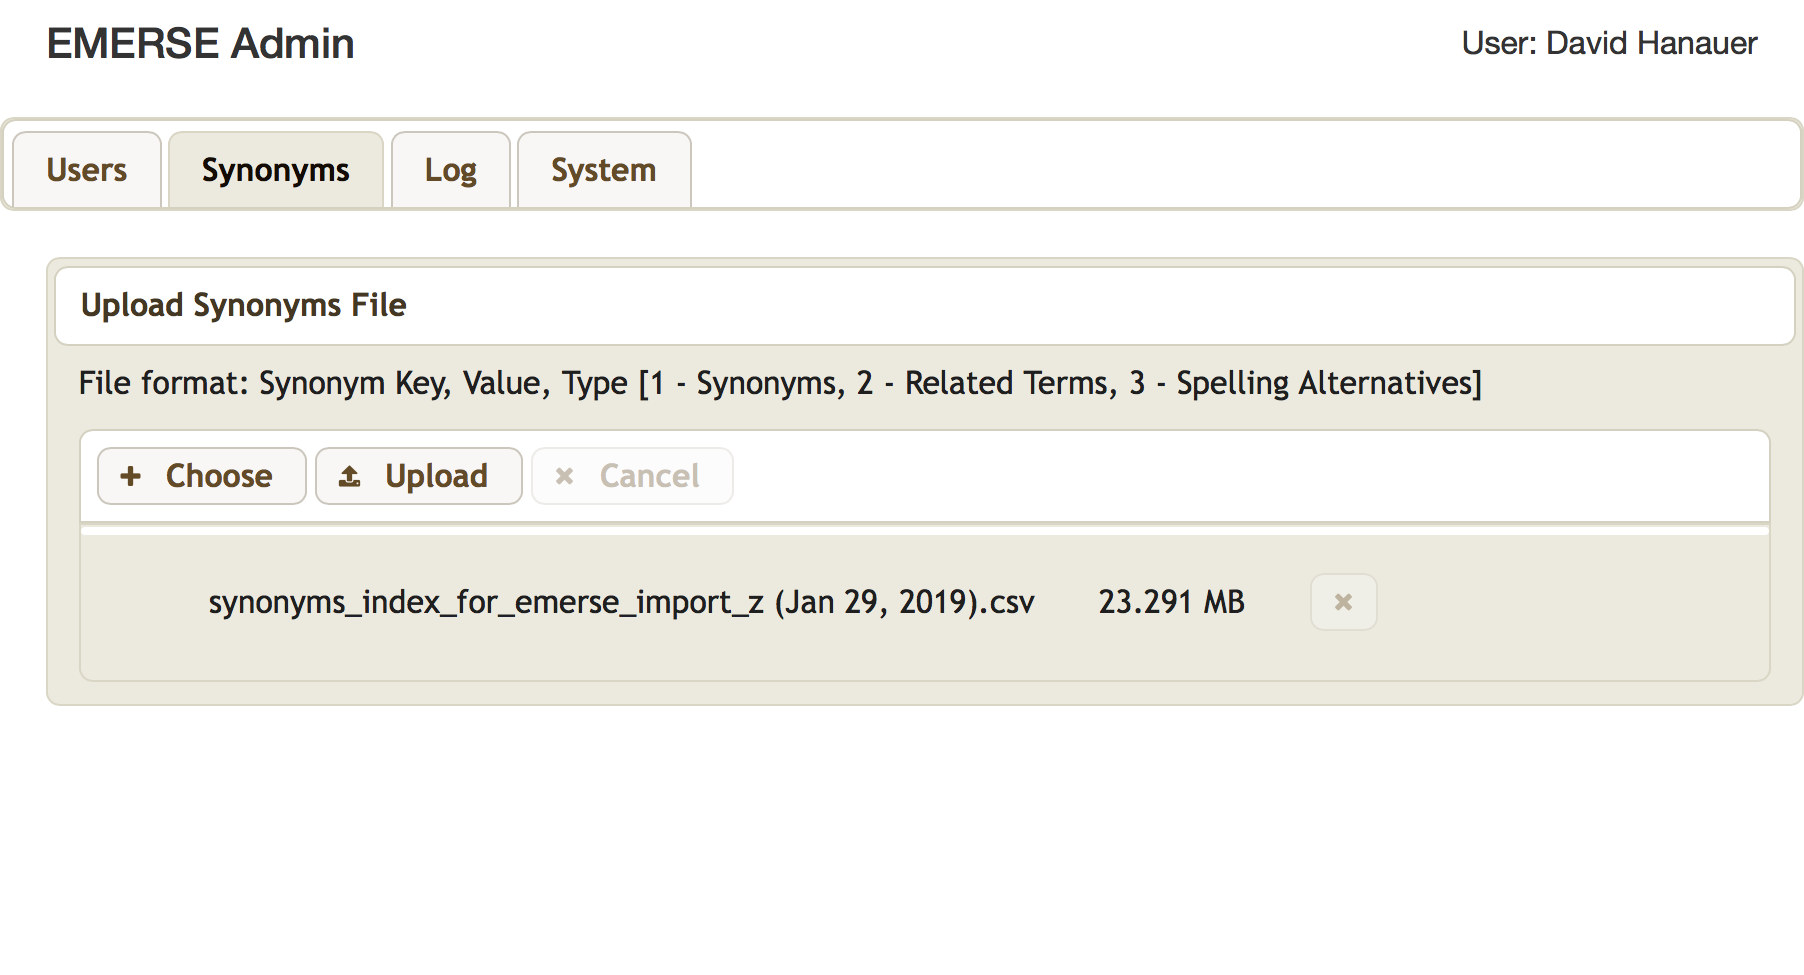Click the Upload button
The width and height of the screenshot is (1804, 975).
419,476
